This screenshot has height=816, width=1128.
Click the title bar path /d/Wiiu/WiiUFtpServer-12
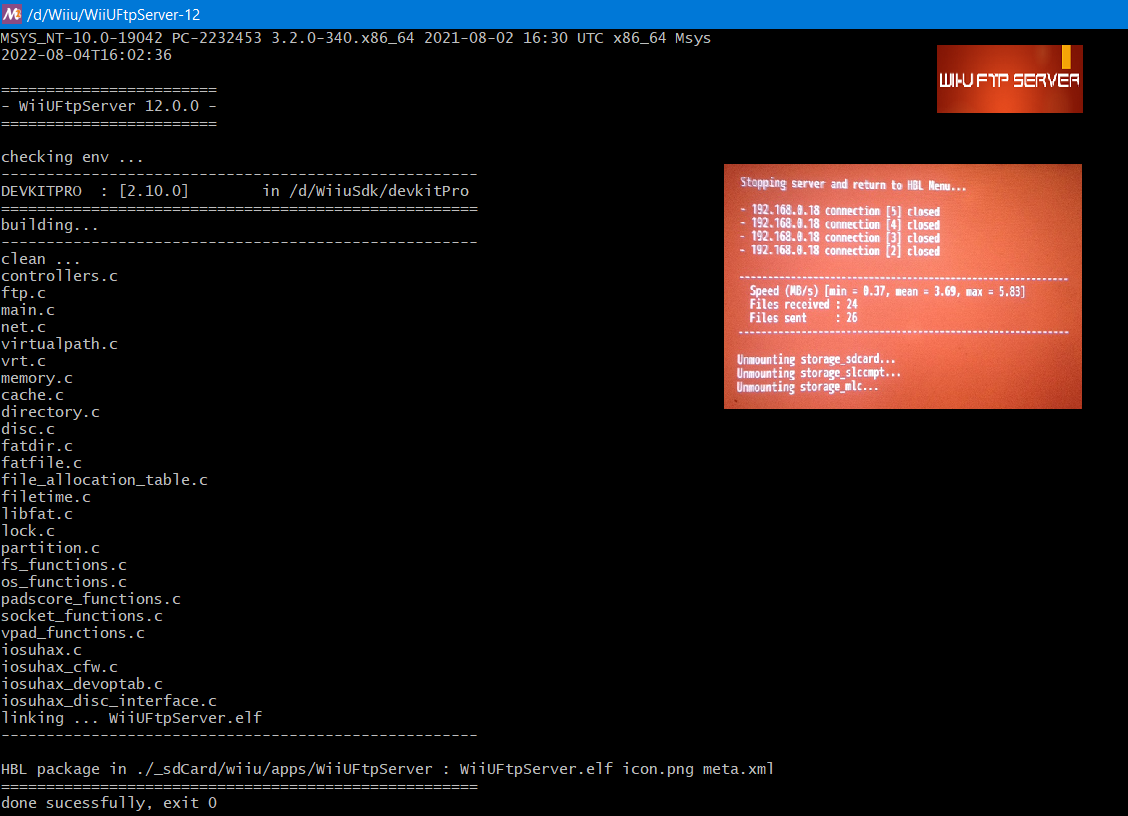(114, 14)
